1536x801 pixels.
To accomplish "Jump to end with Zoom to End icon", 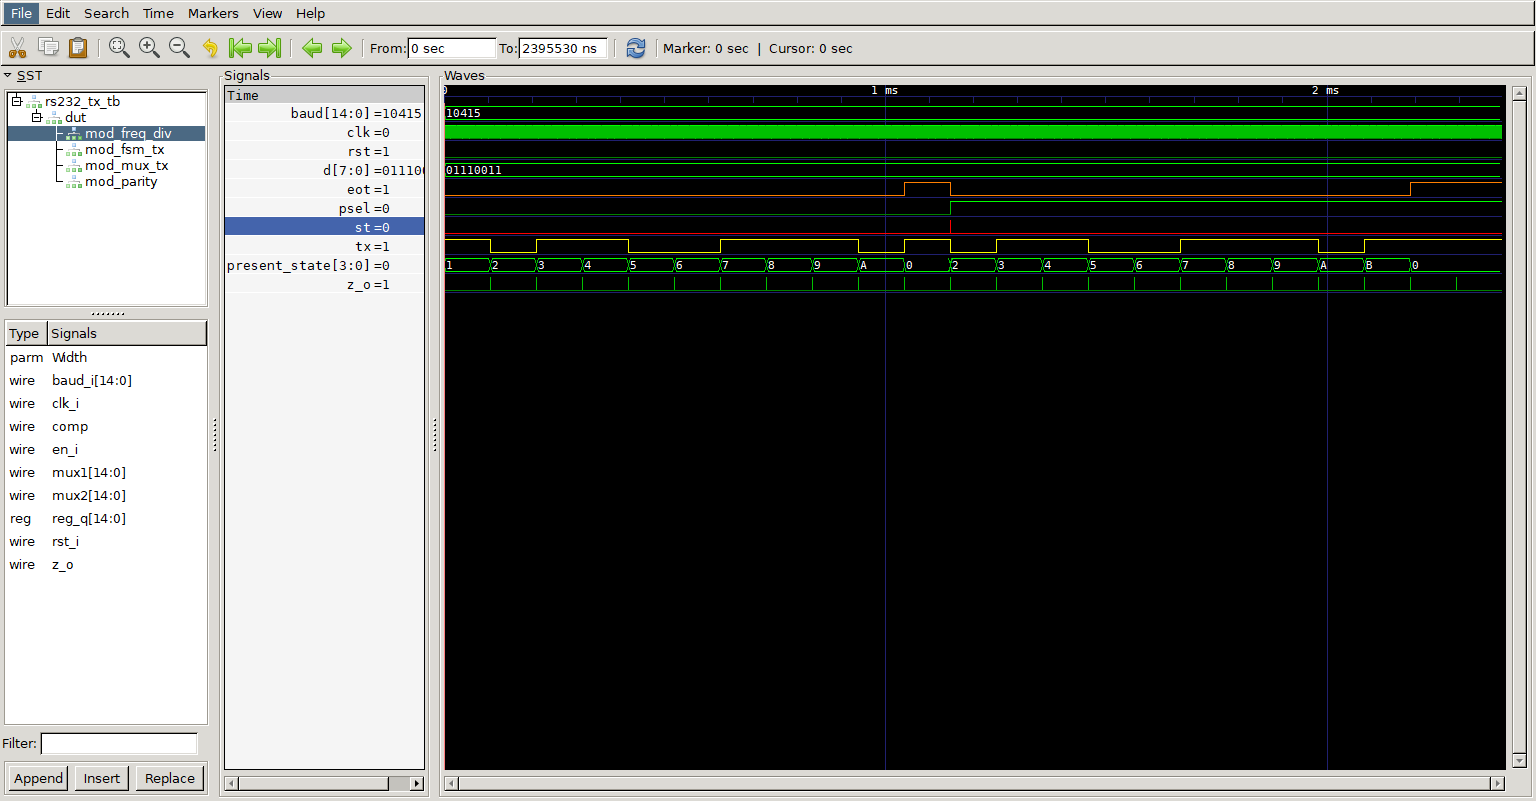I will click(270, 47).
